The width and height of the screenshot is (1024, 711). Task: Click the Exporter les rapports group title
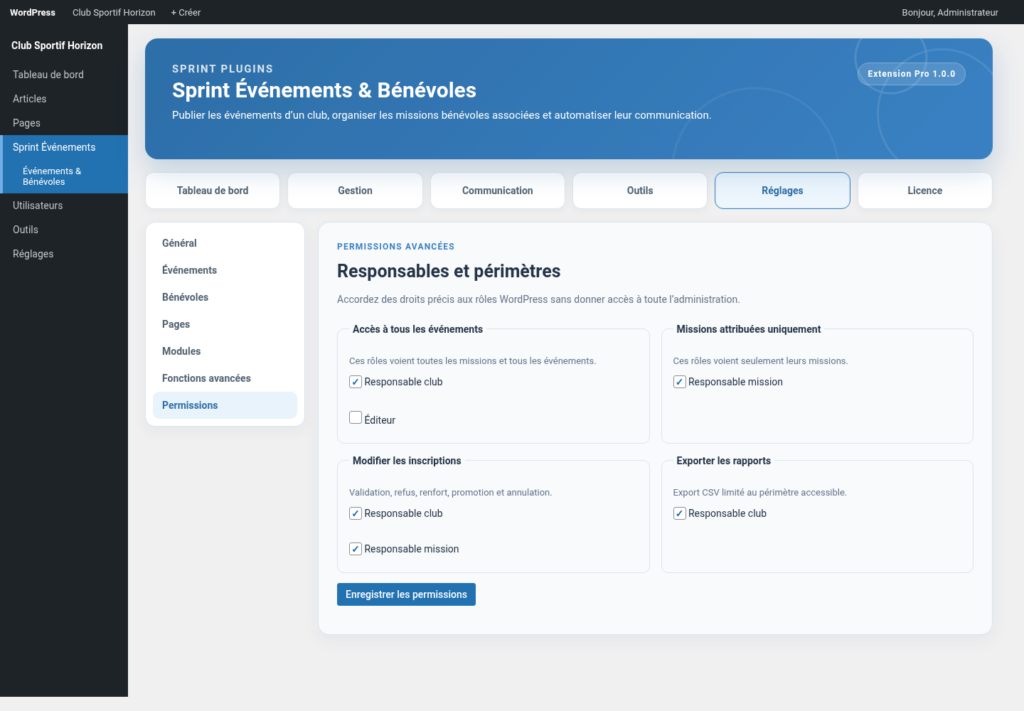point(724,461)
